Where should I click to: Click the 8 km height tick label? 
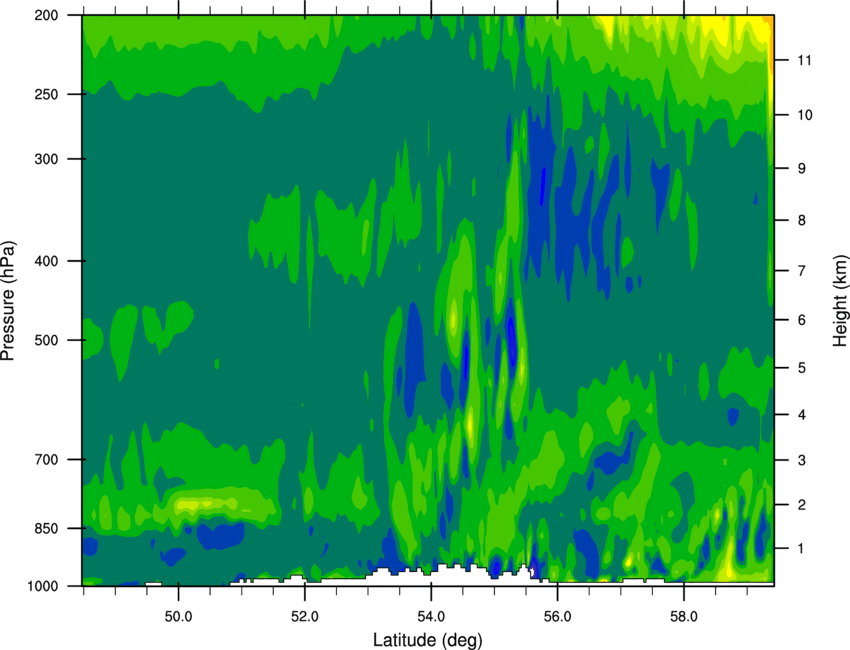tap(802, 220)
